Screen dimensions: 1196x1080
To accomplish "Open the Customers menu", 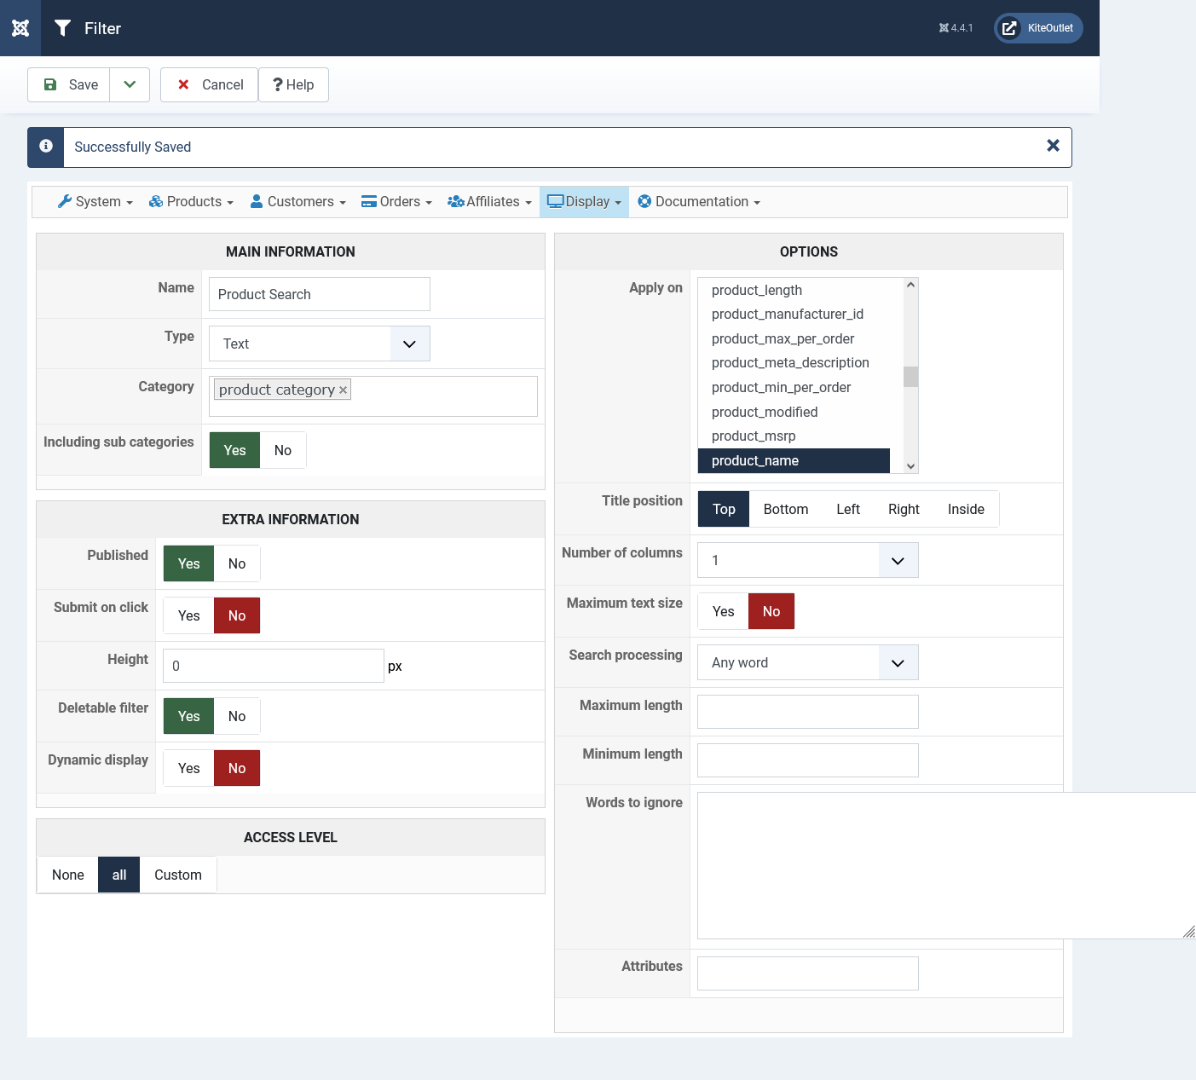I will 298,201.
